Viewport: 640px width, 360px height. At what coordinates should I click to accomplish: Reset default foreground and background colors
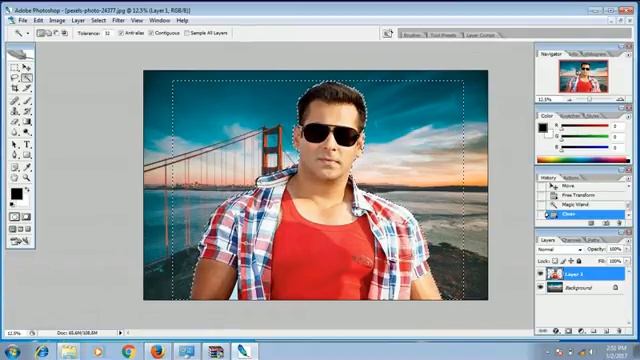[12, 204]
